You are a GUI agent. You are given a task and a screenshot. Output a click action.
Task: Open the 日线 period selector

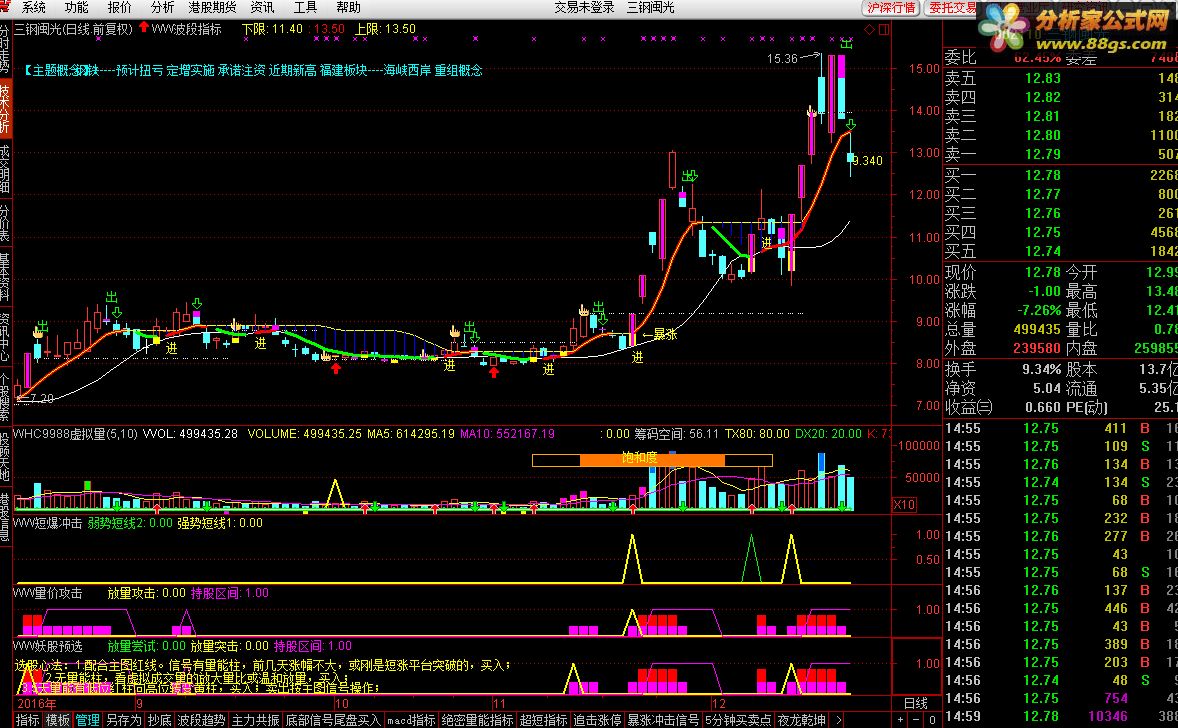click(916, 703)
